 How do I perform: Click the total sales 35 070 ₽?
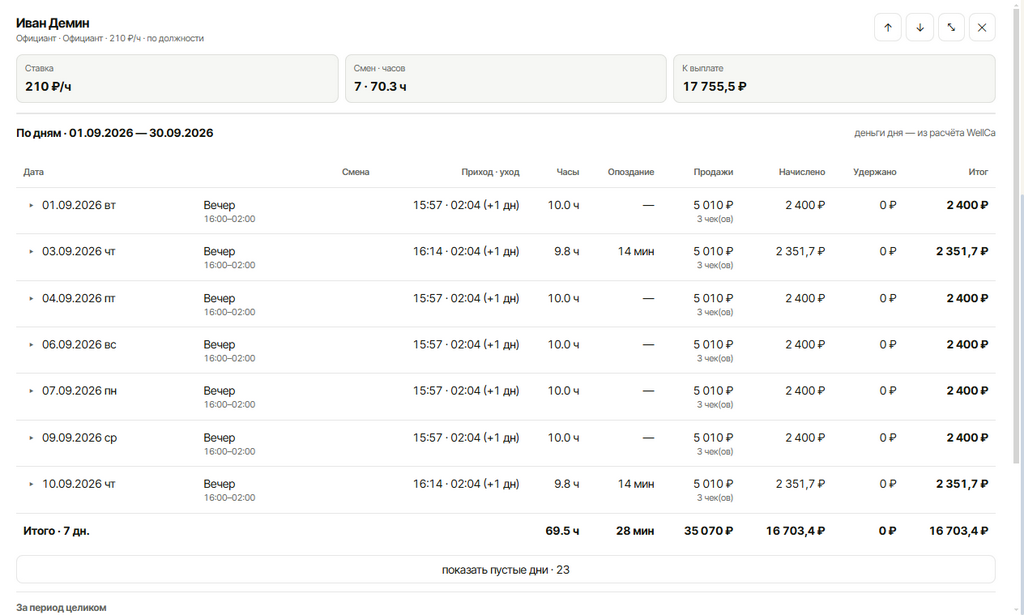coord(709,531)
